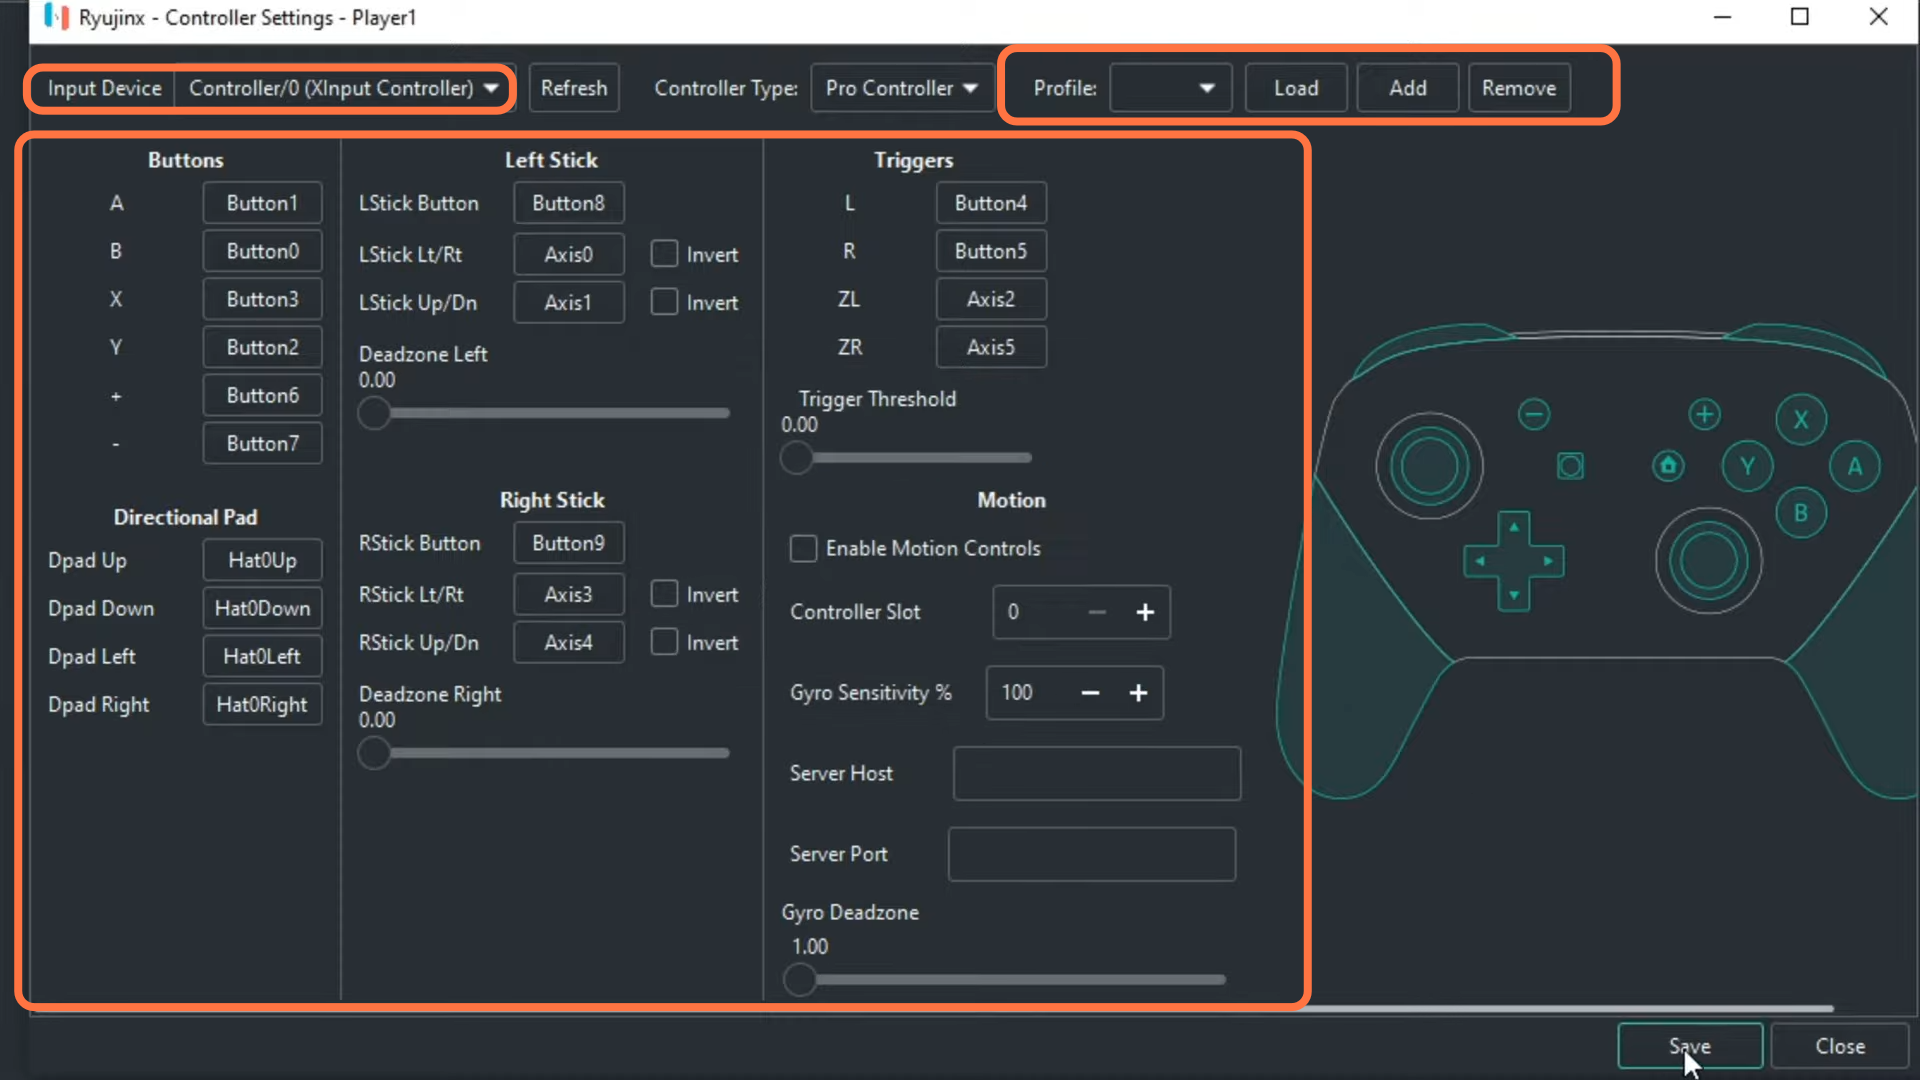This screenshot has height=1080, width=1920.
Task: Click Add profile button
Action: tap(1408, 88)
